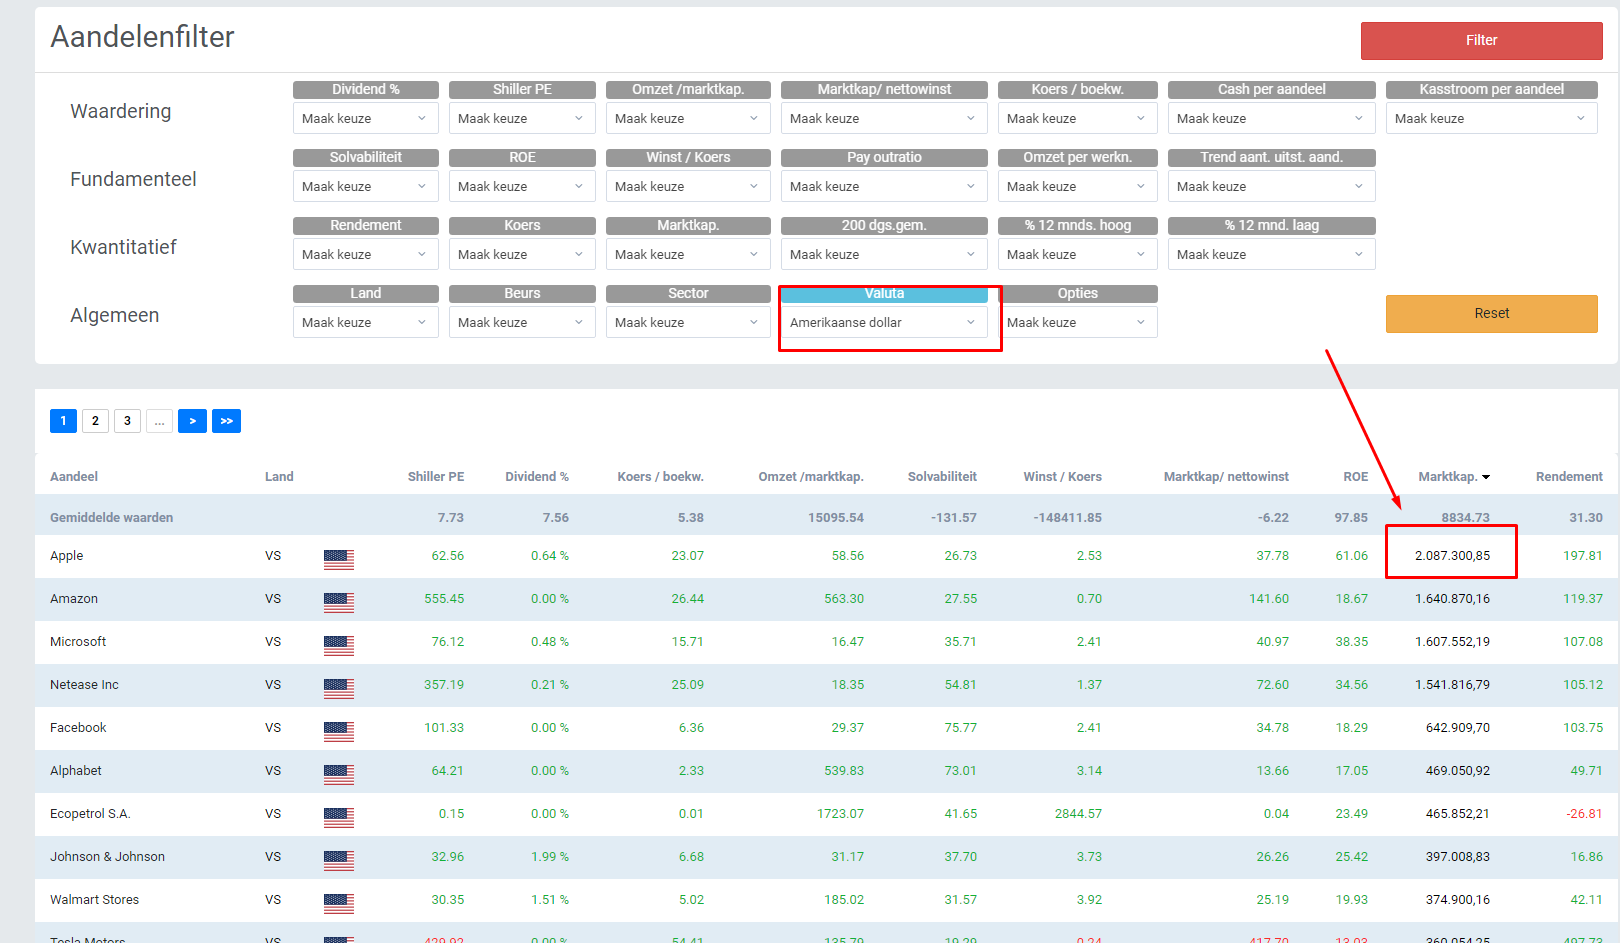This screenshot has height=943, width=1620.
Task: Open the Land filter dropdown
Action: (x=365, y=322)
